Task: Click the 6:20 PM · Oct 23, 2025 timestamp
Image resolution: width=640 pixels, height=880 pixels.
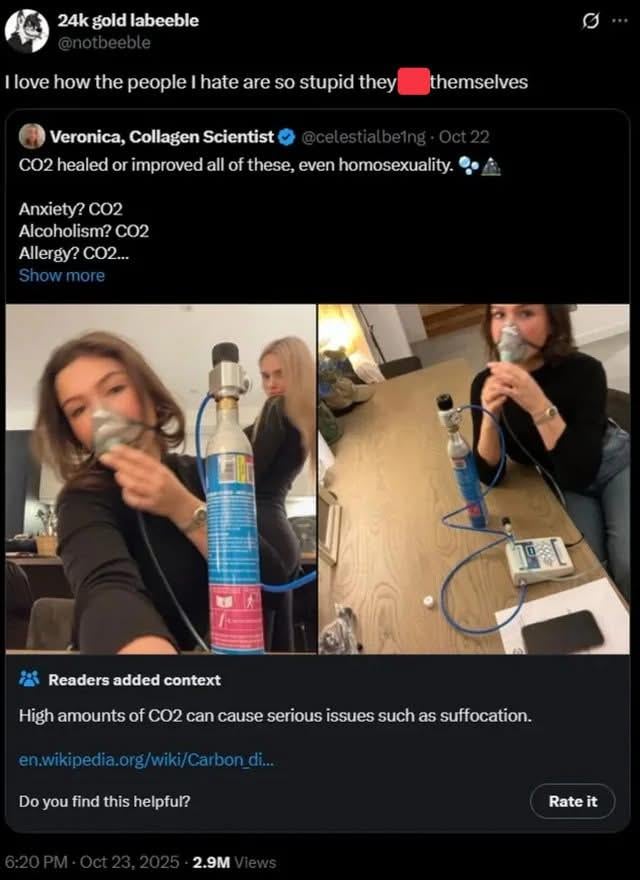Action: pyautogui.click(x=94, y=862)
